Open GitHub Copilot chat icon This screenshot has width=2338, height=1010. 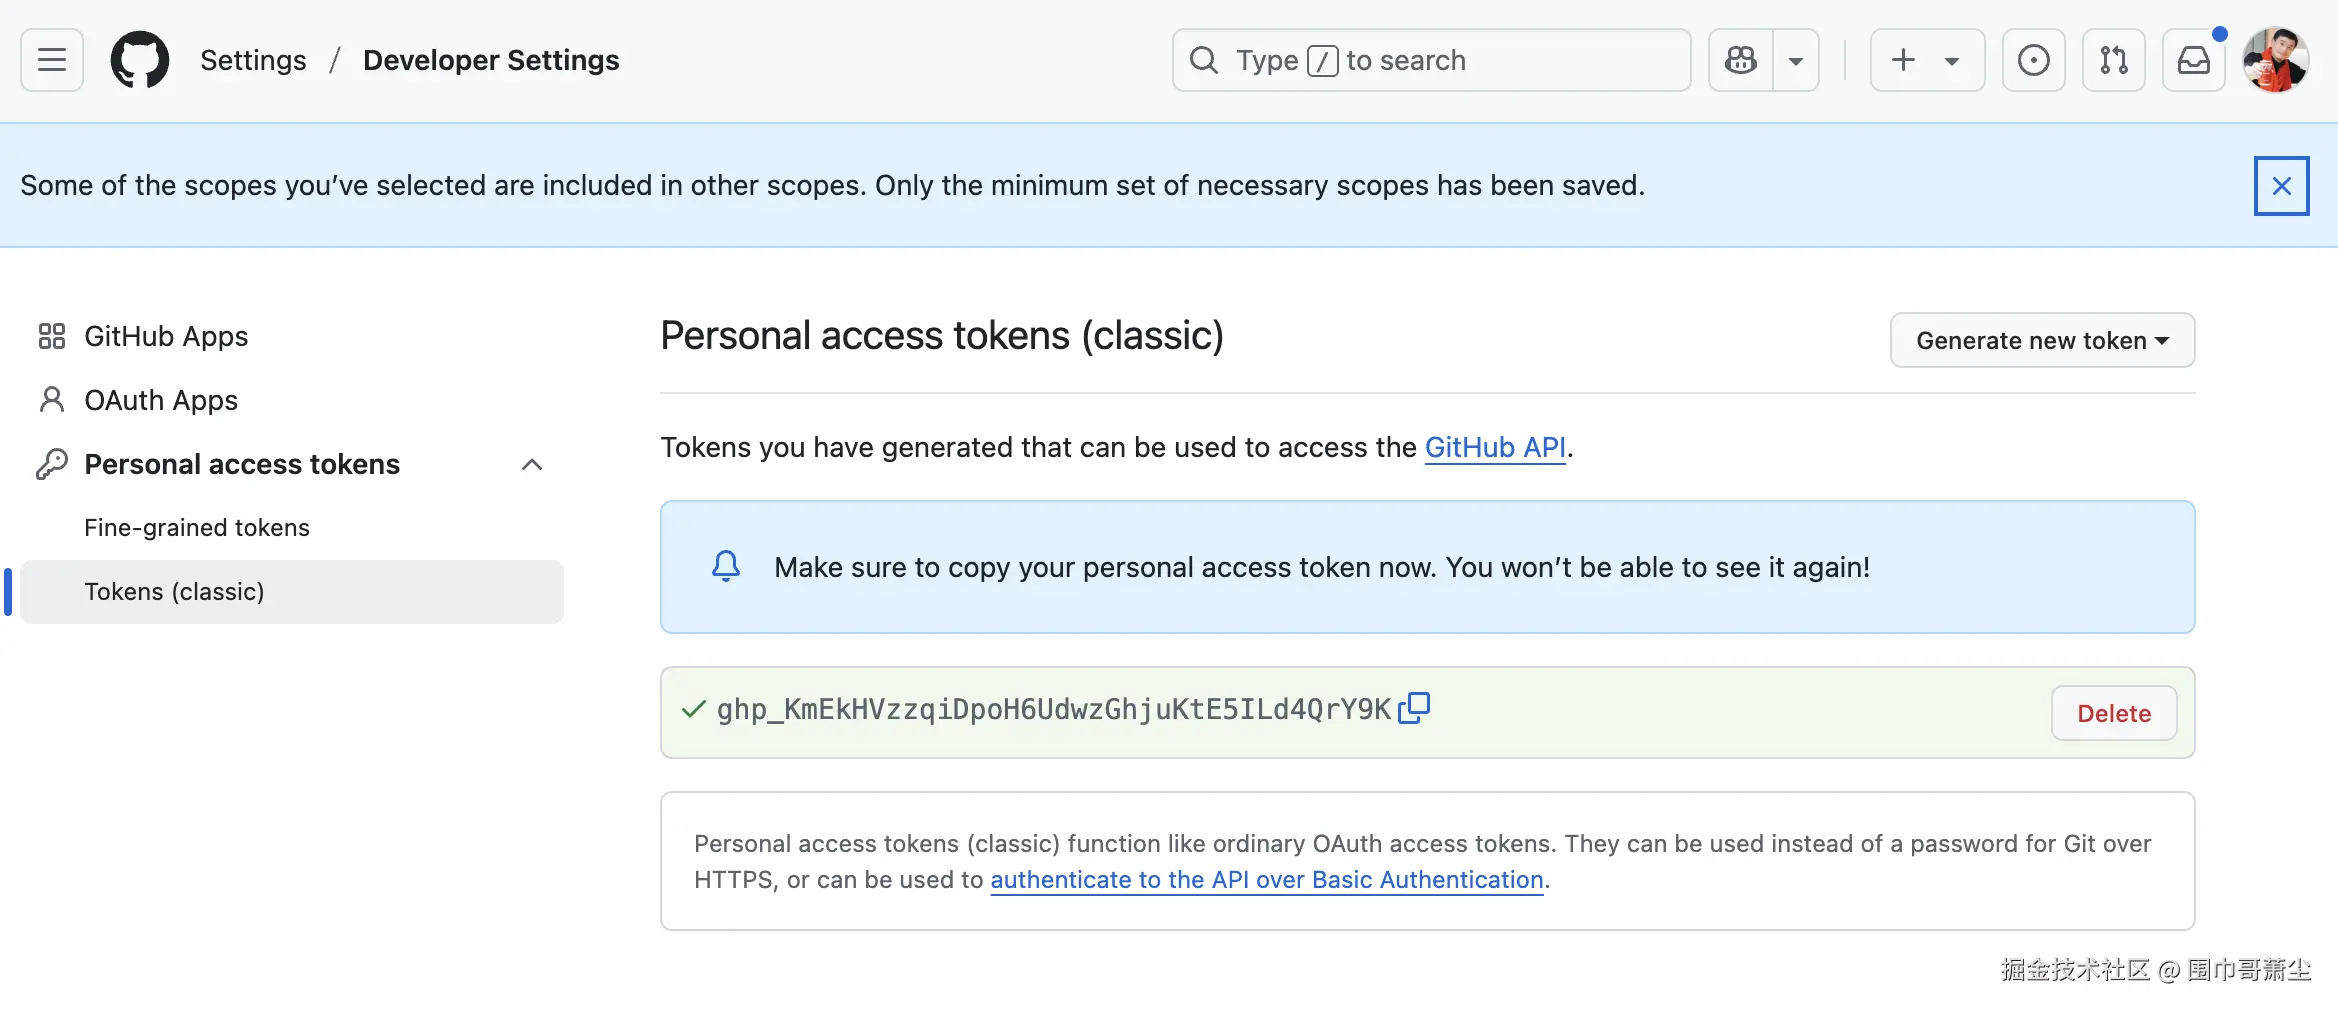coord(1741,60)
